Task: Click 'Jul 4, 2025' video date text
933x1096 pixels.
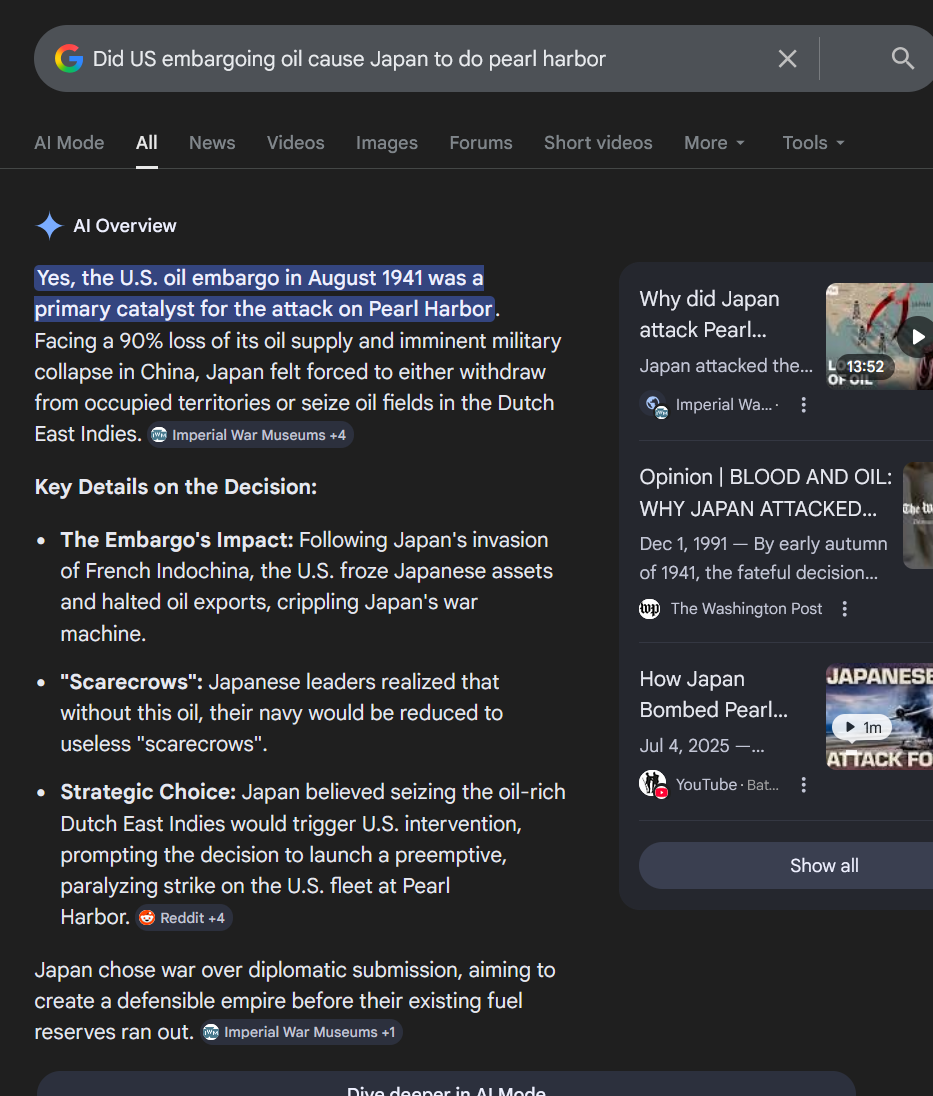Action: (x=684, y=746)
